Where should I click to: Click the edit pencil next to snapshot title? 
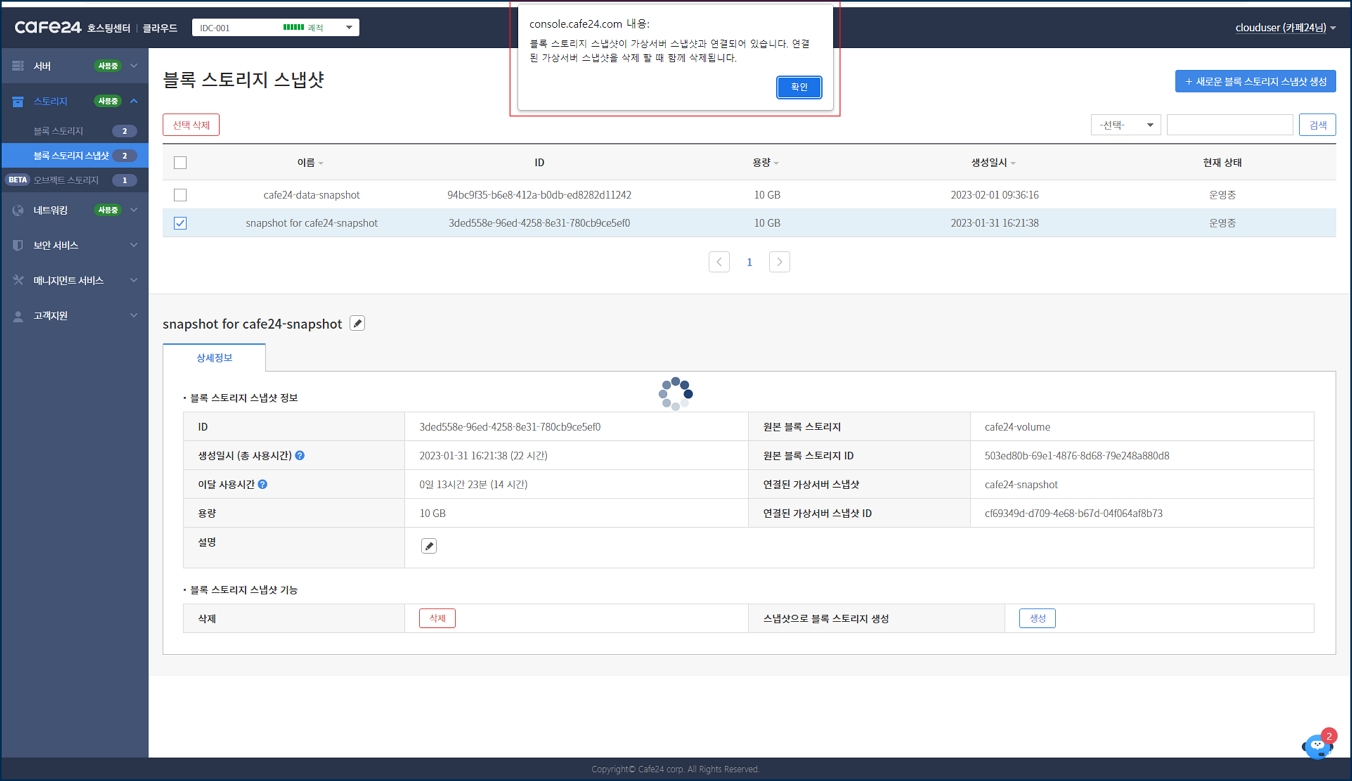click(x=357, y=323)
